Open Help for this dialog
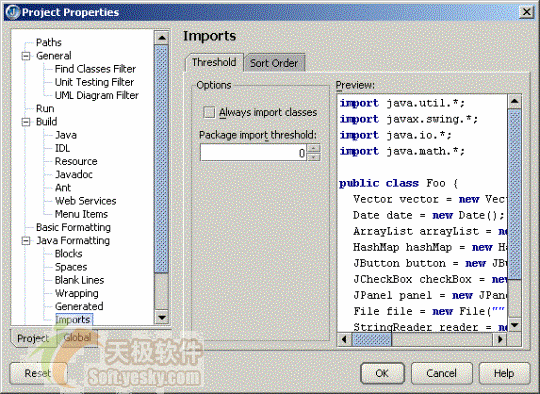 pyautogui.click(x=504, y=373)
